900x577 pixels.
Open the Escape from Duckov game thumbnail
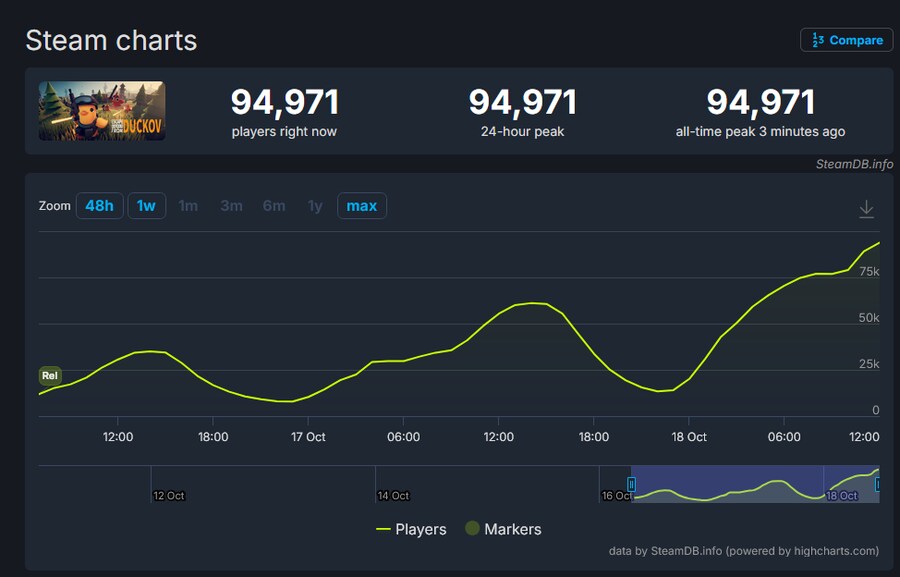[102, 111]
